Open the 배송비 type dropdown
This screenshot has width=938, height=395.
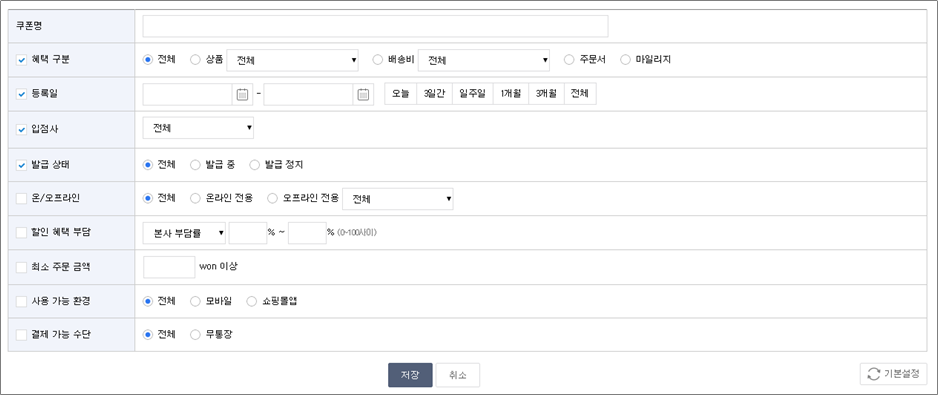click(484, 60)
